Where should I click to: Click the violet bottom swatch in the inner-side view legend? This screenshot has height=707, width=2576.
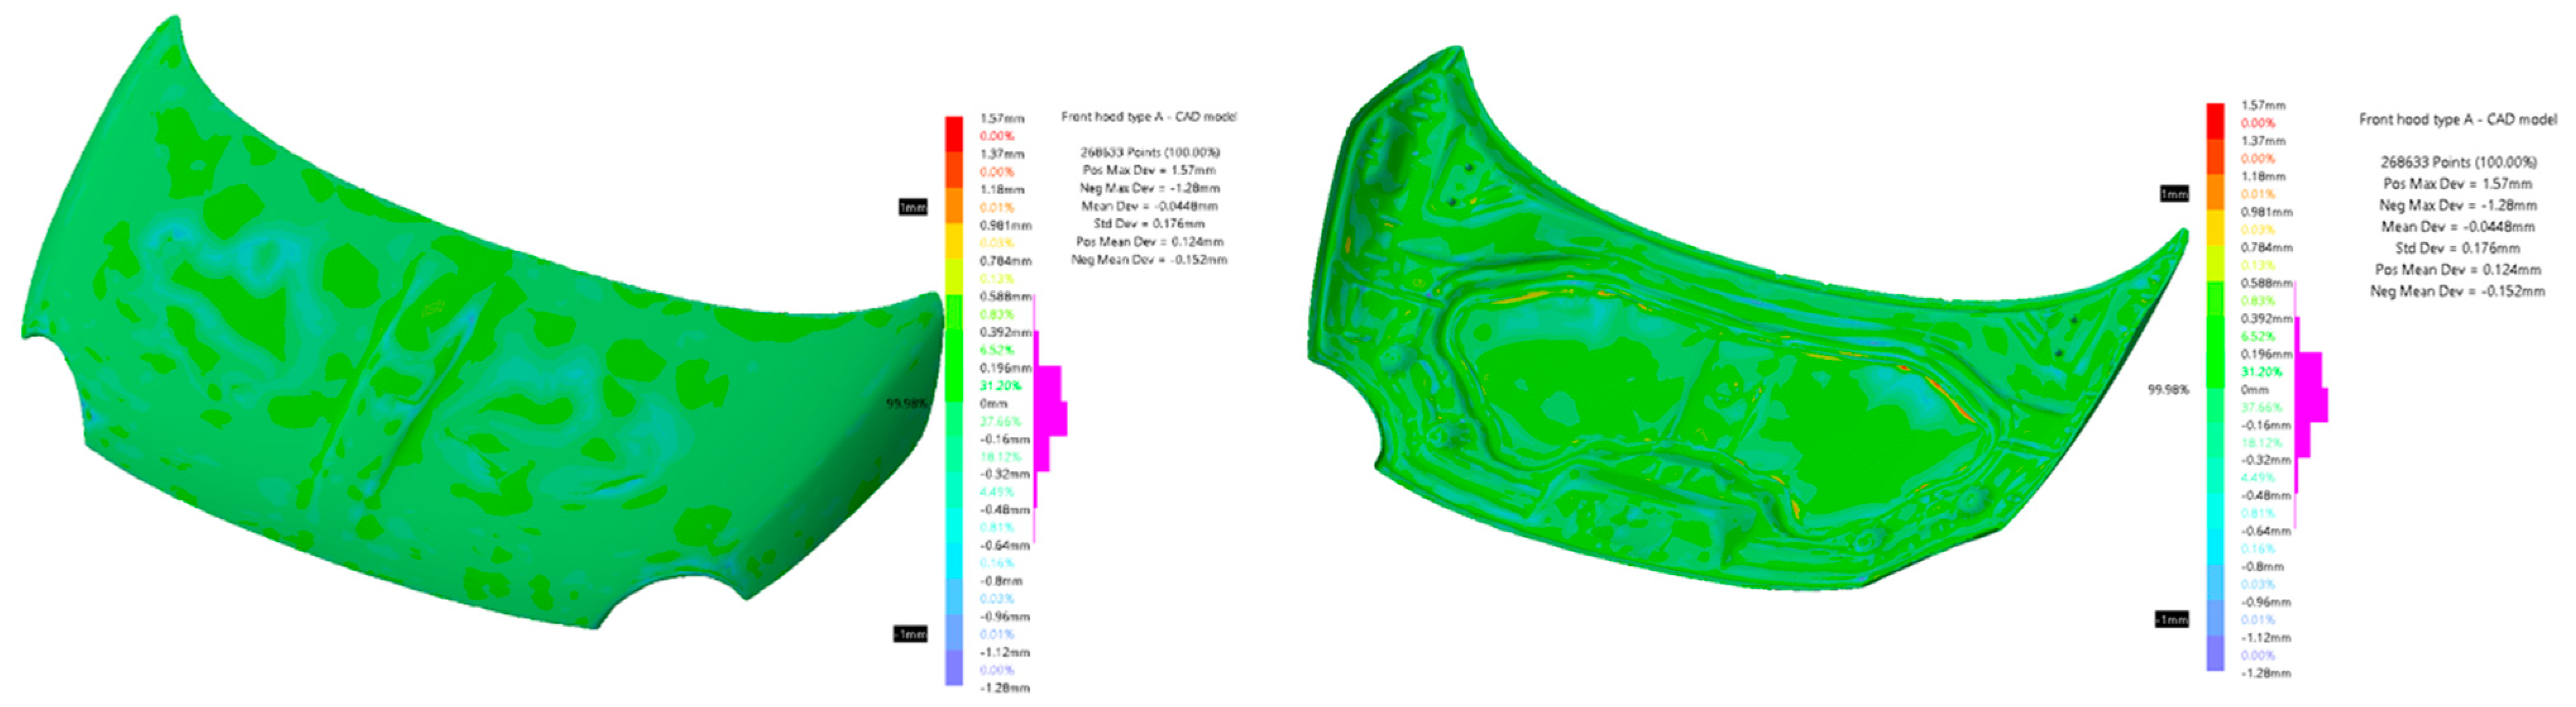click(x=2216, y=652)
